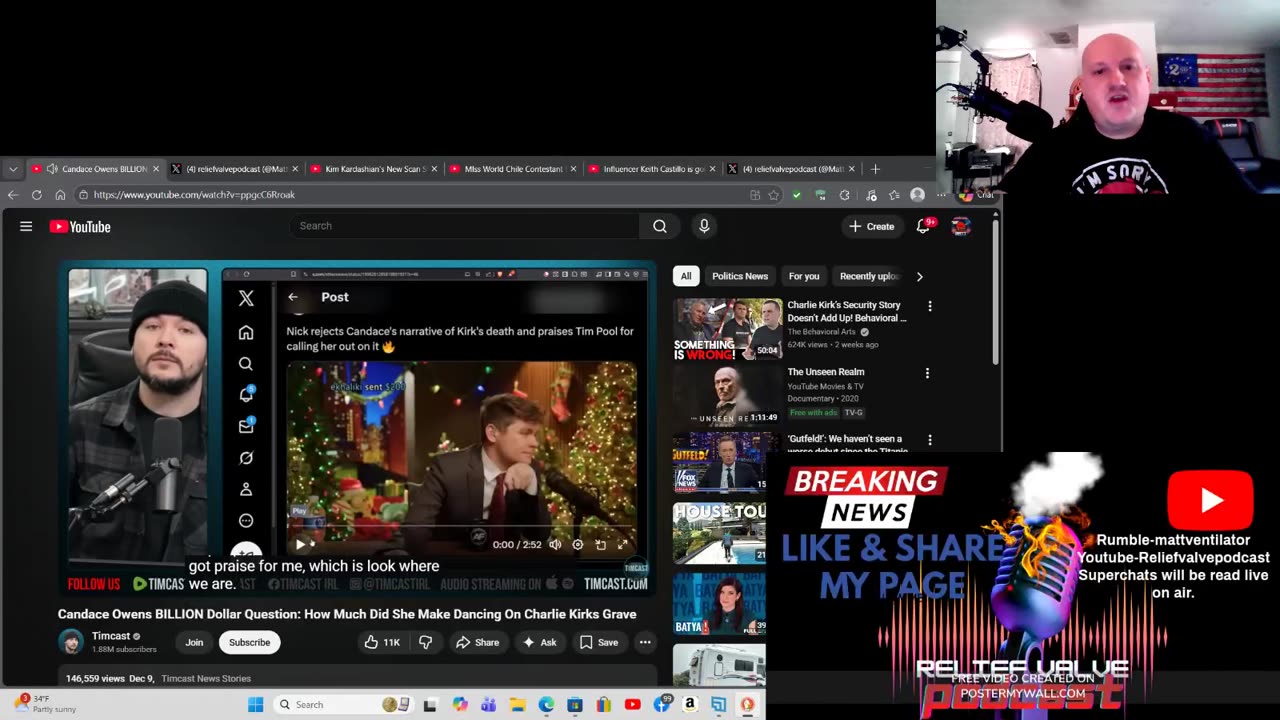Select the For you filter chip
Viewport: 1280px width, 720px height.
804,276
